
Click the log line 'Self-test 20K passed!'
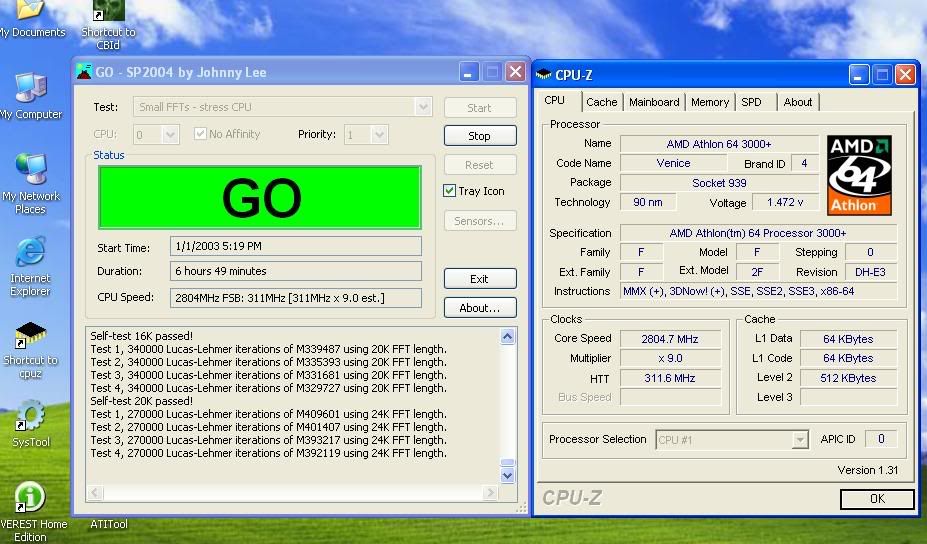(x=142, y=401)
